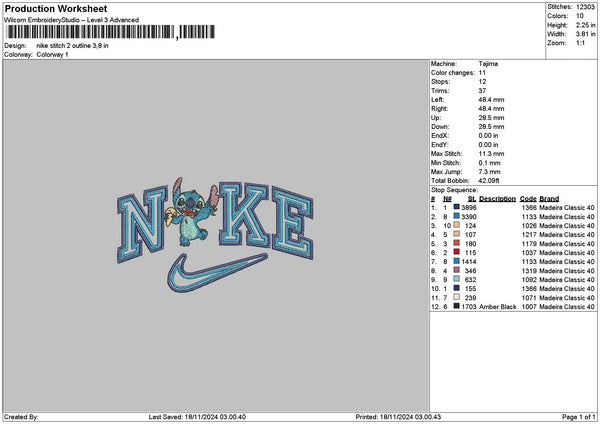This screenshot has height=424, width=600.
Task: Click the 'Colorway 1' value
Action: tap(52, 55)
